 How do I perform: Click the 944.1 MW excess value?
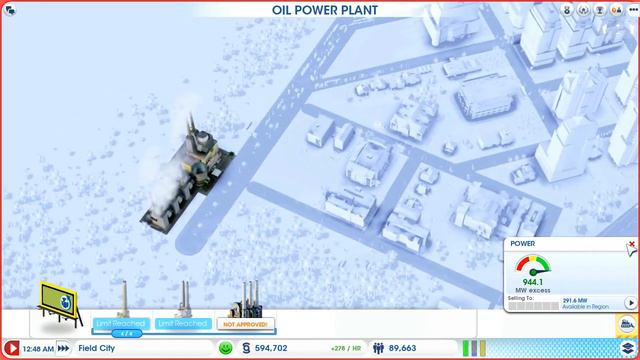(533, 282)
